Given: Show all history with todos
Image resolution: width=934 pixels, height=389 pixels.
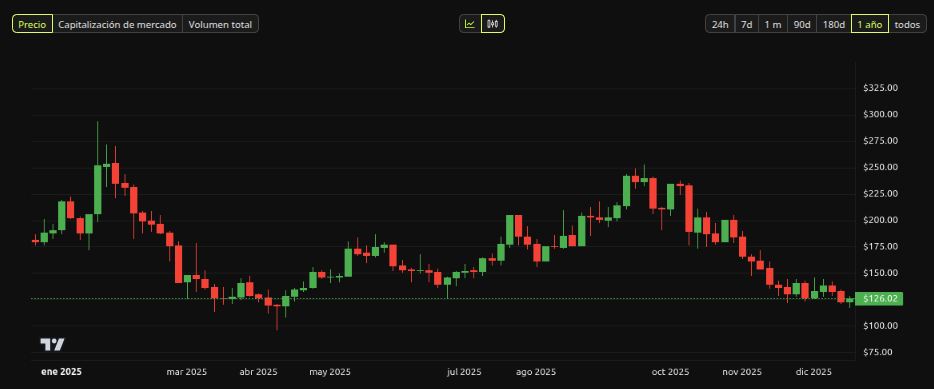Looking at the screenshot, I should point(907,24).
